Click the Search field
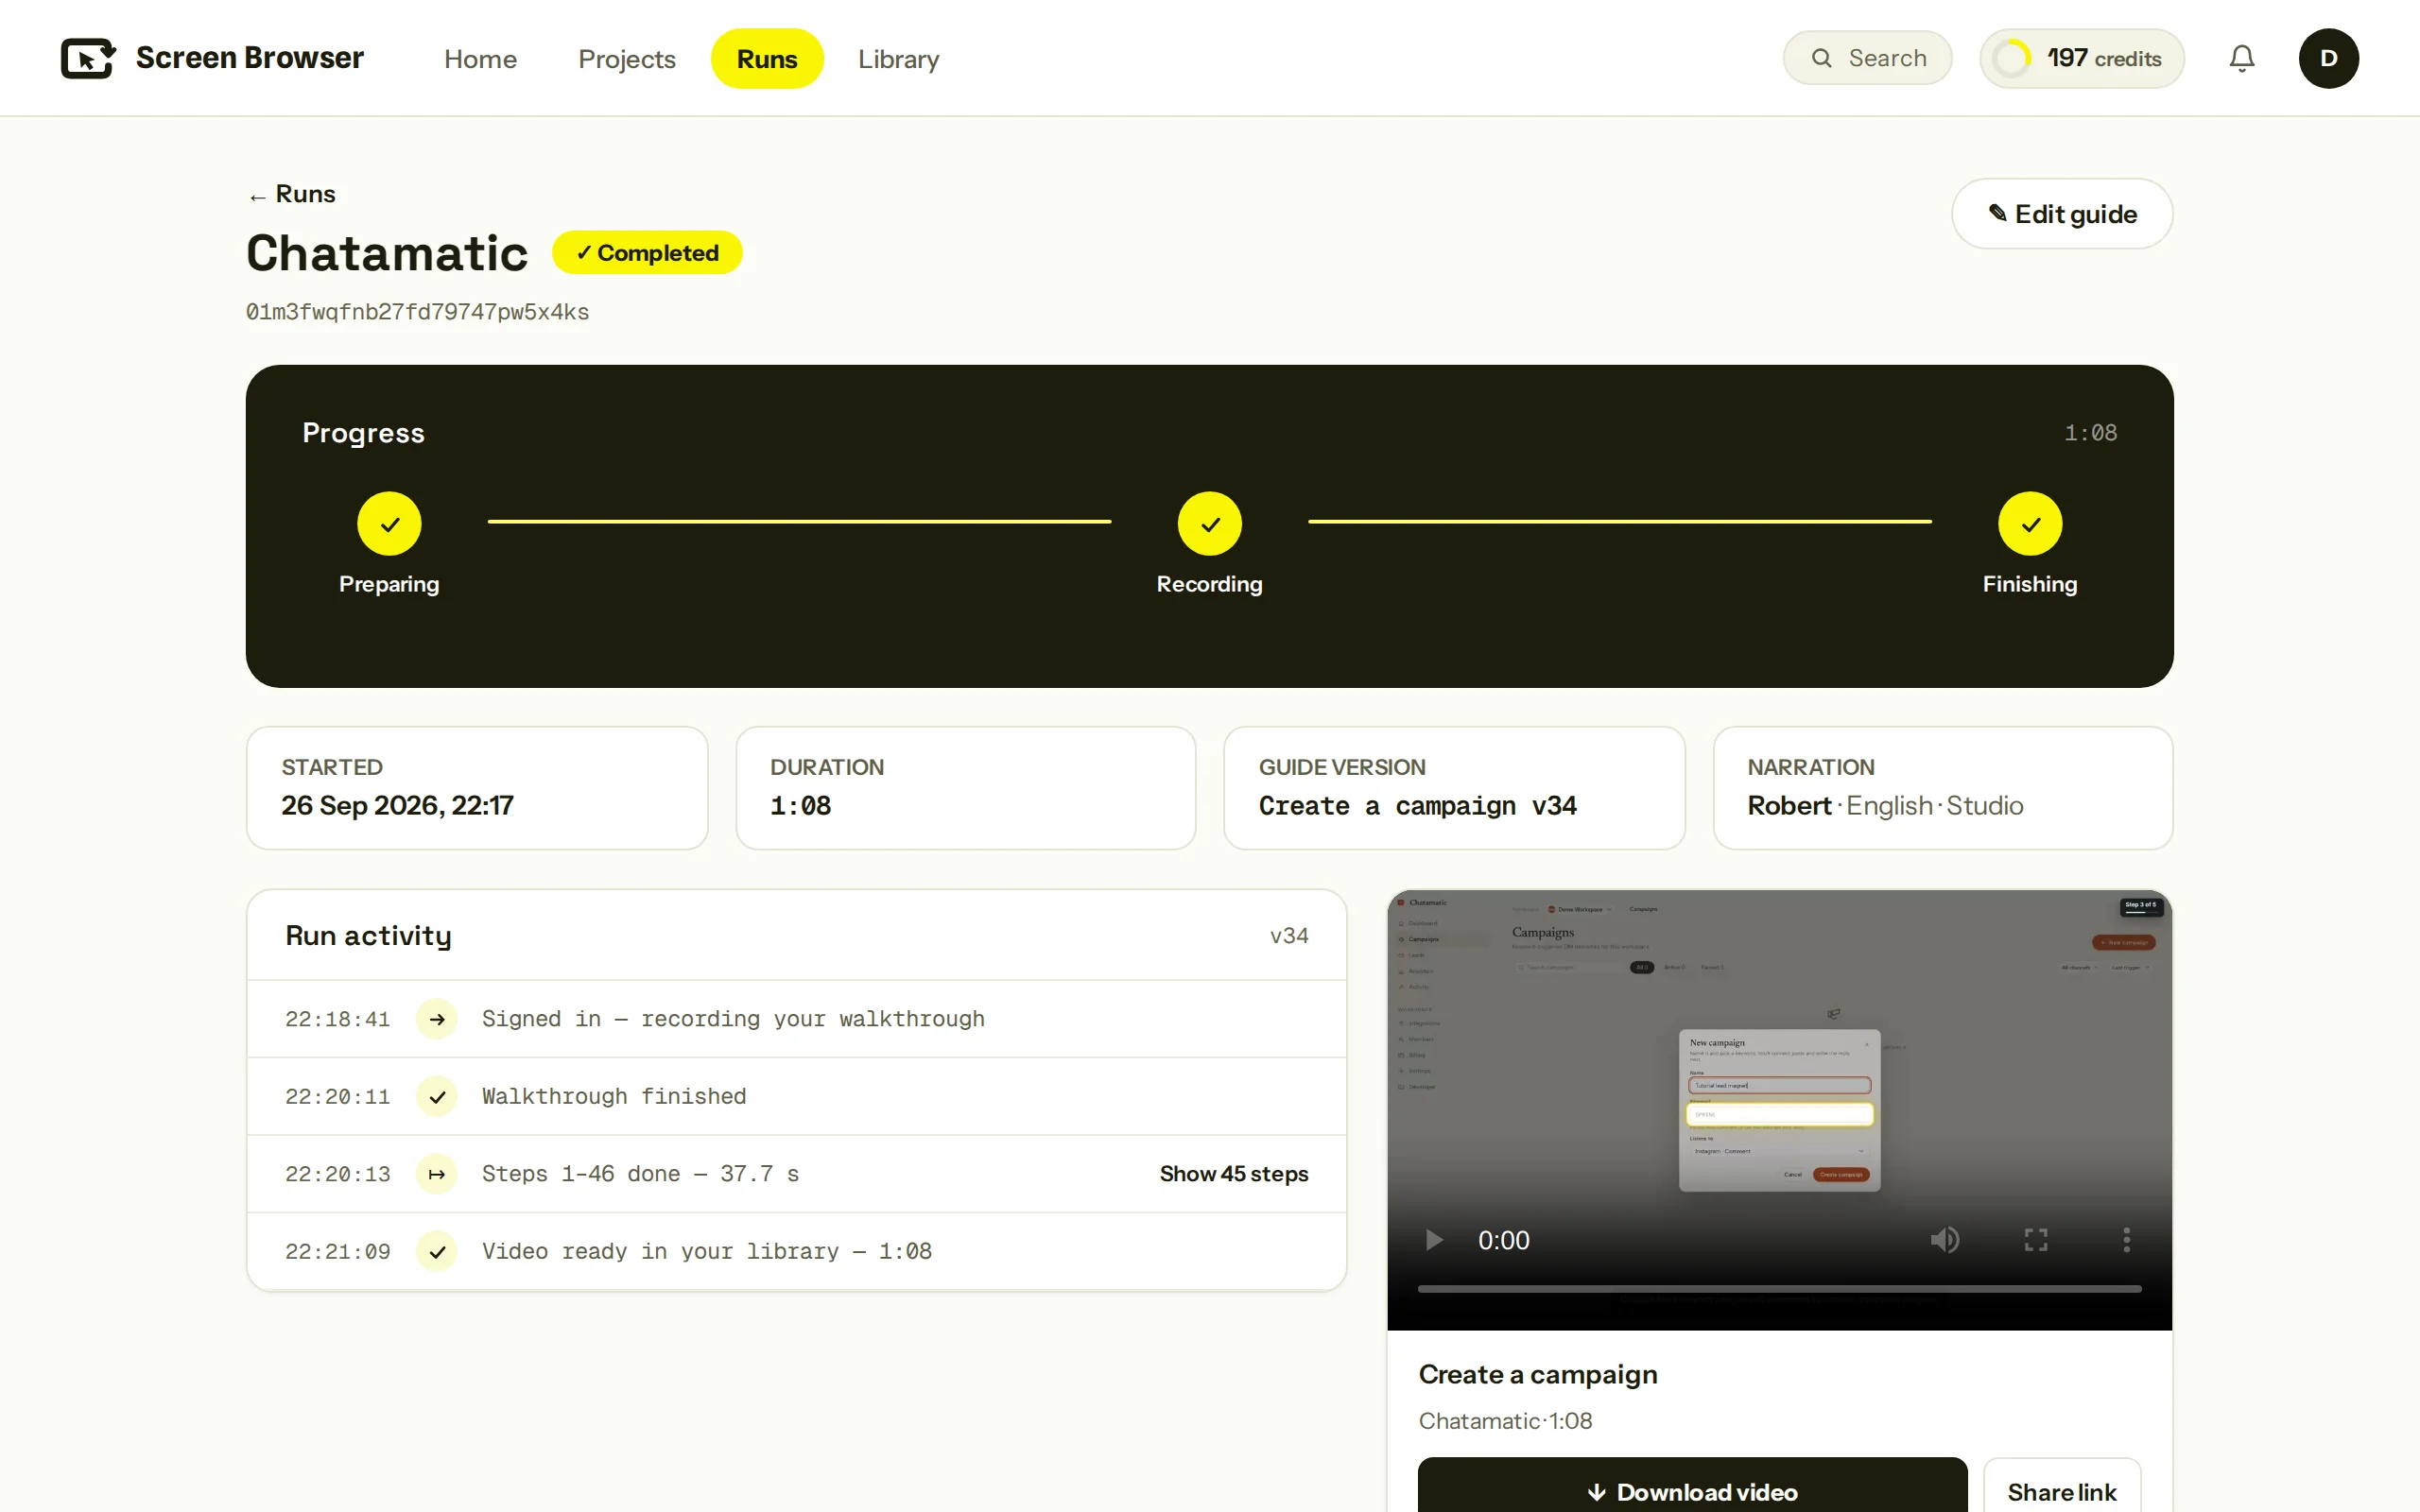 tap(1866, 58)
